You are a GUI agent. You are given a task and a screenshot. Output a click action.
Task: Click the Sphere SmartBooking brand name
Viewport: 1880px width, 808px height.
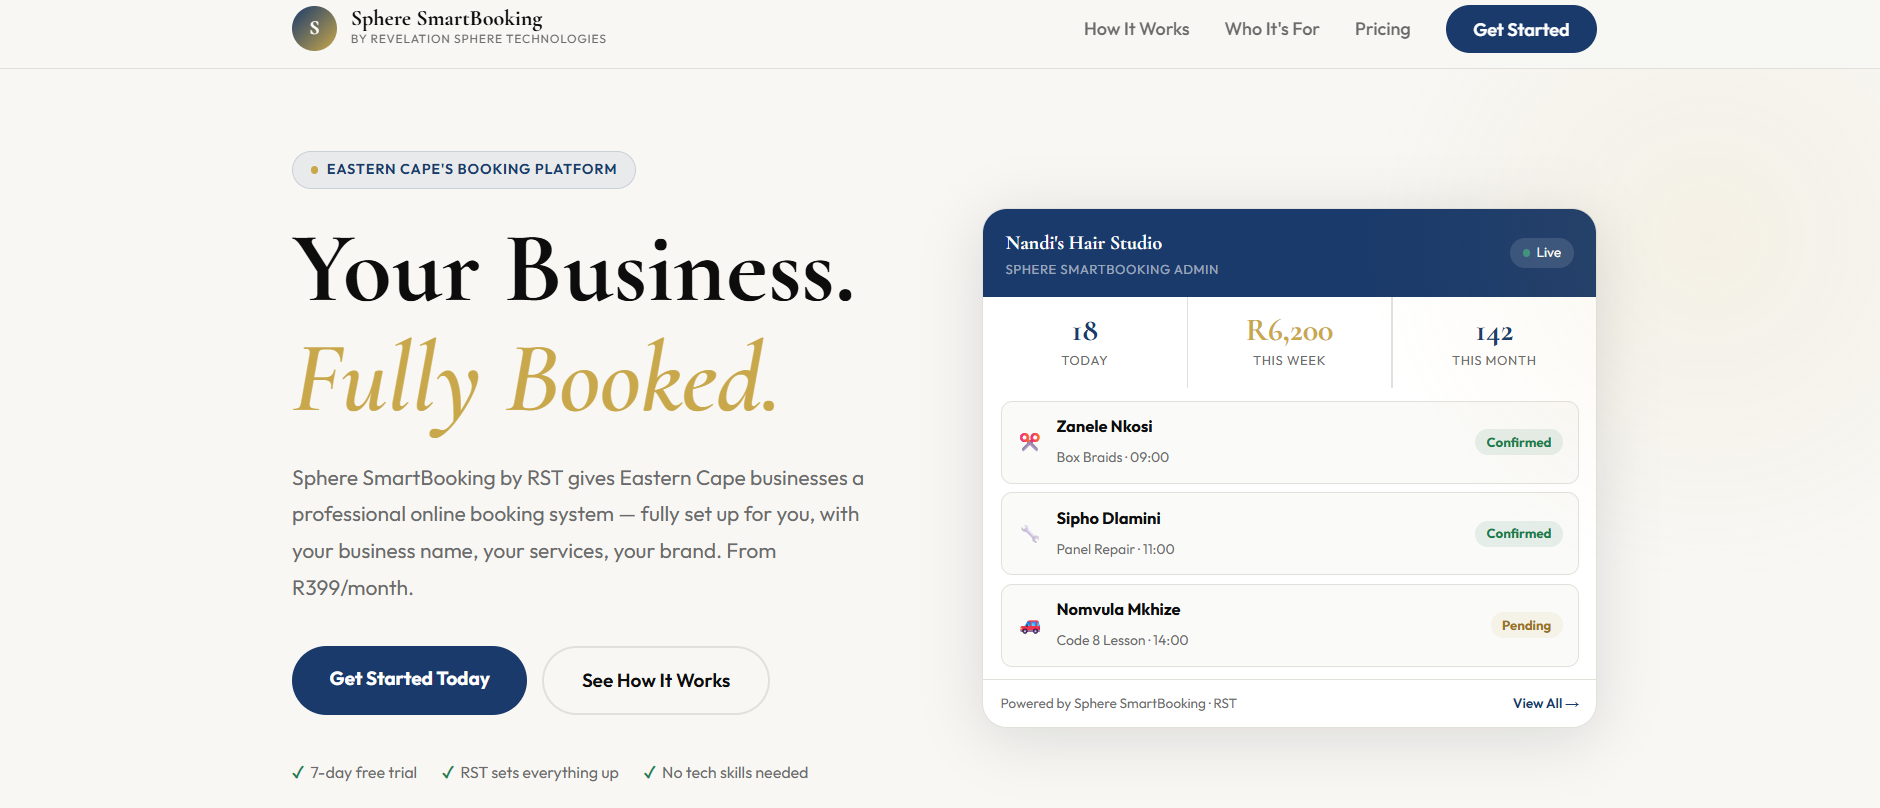click(447, 18)
